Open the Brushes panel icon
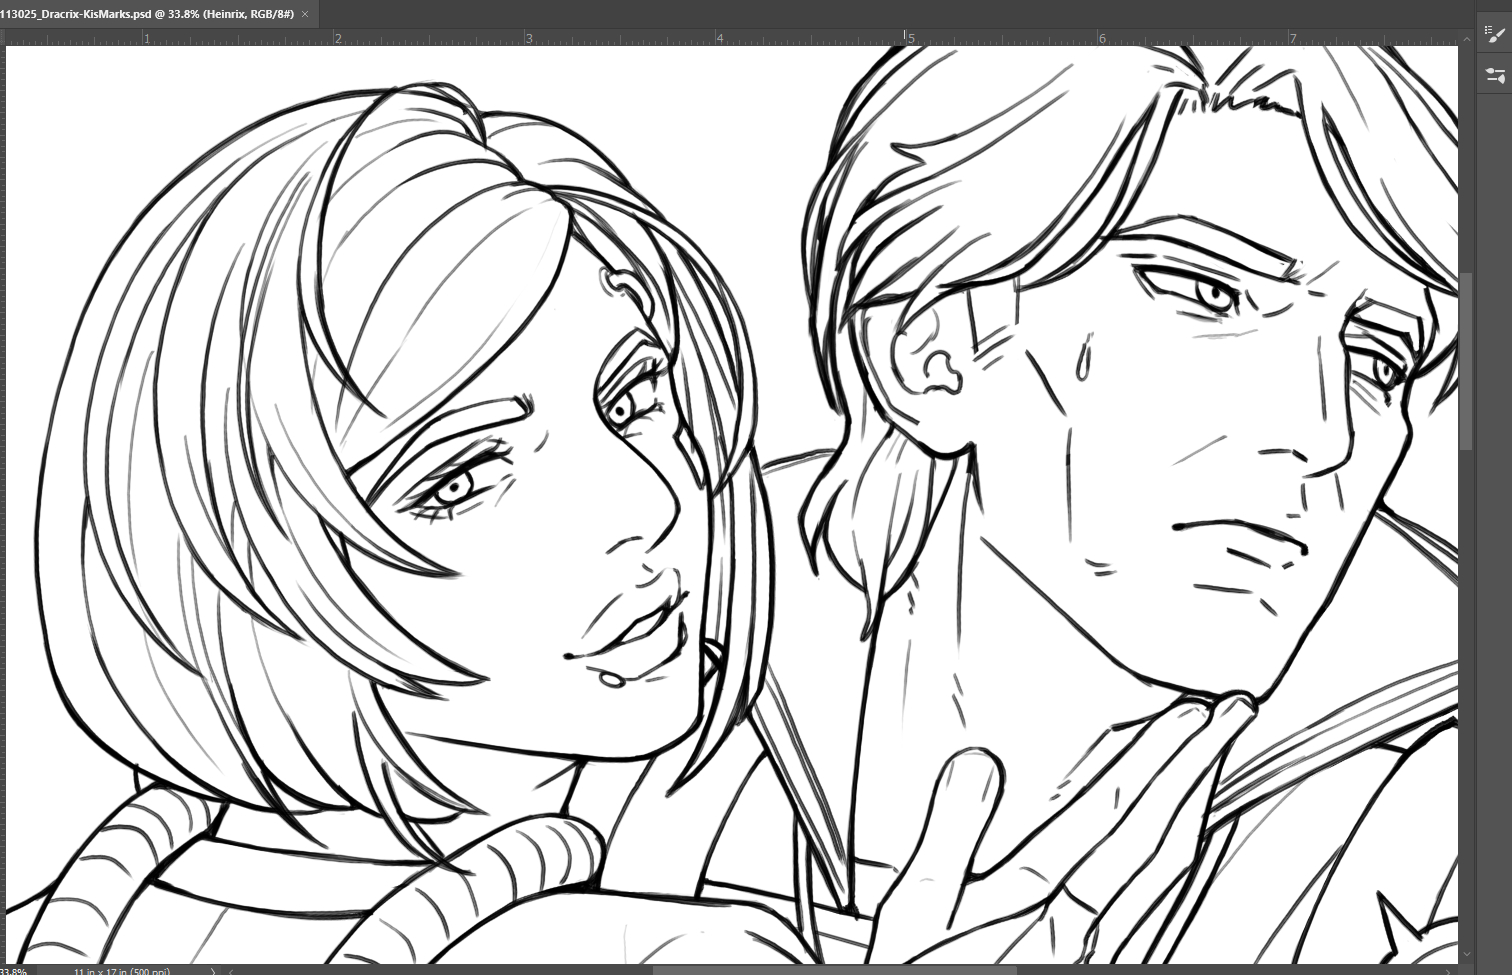Image resolution: width=1512 pixels, height=975 pixels. (x=1495, y=36)
